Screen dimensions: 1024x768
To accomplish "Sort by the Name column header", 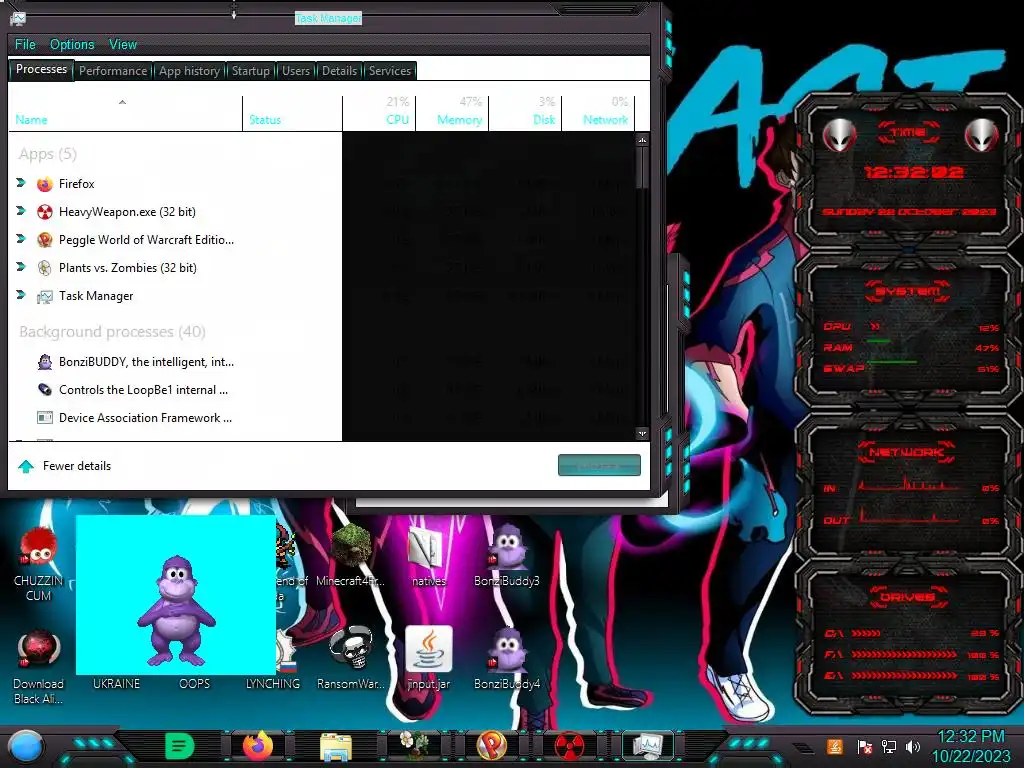I will pos(125,114).
